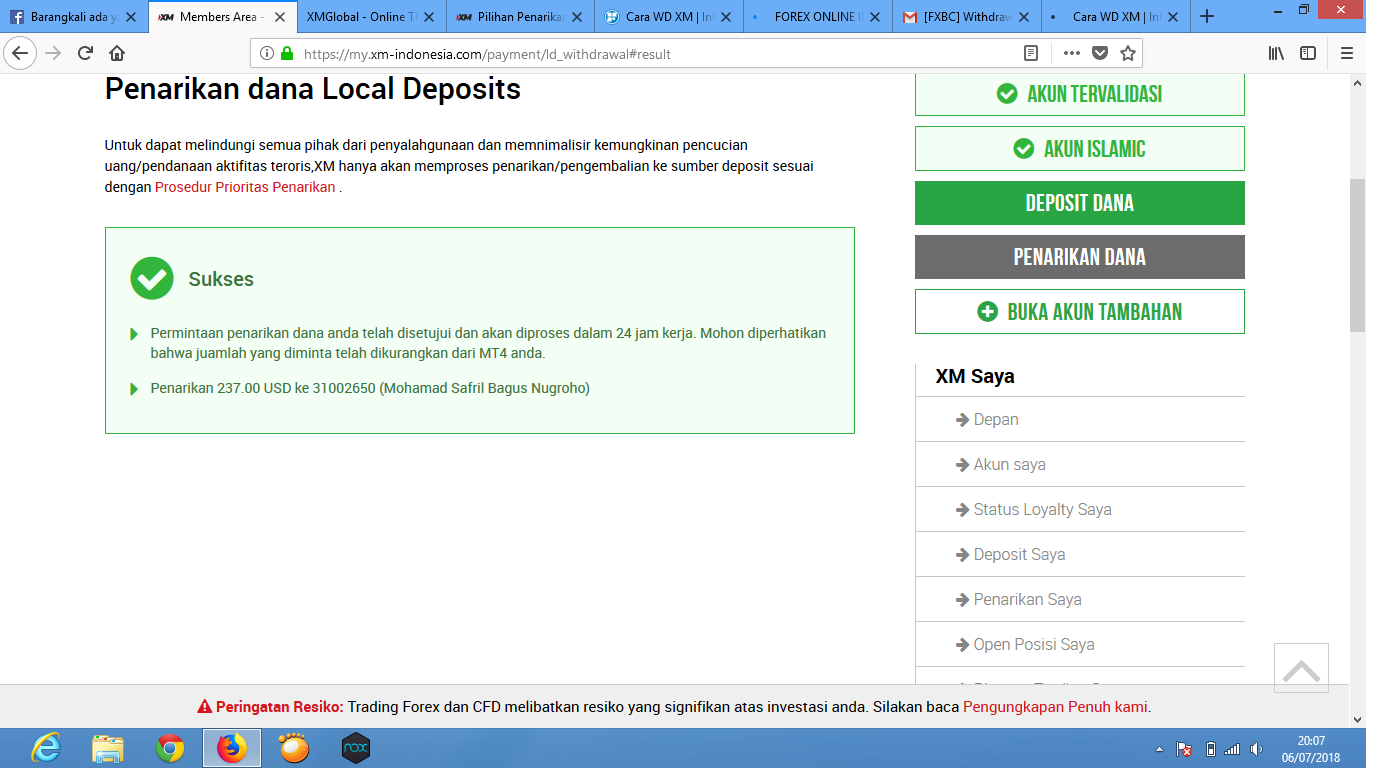Click the page vertical scrollbar thumb

pyautogui.click(x=1357, y=255)
